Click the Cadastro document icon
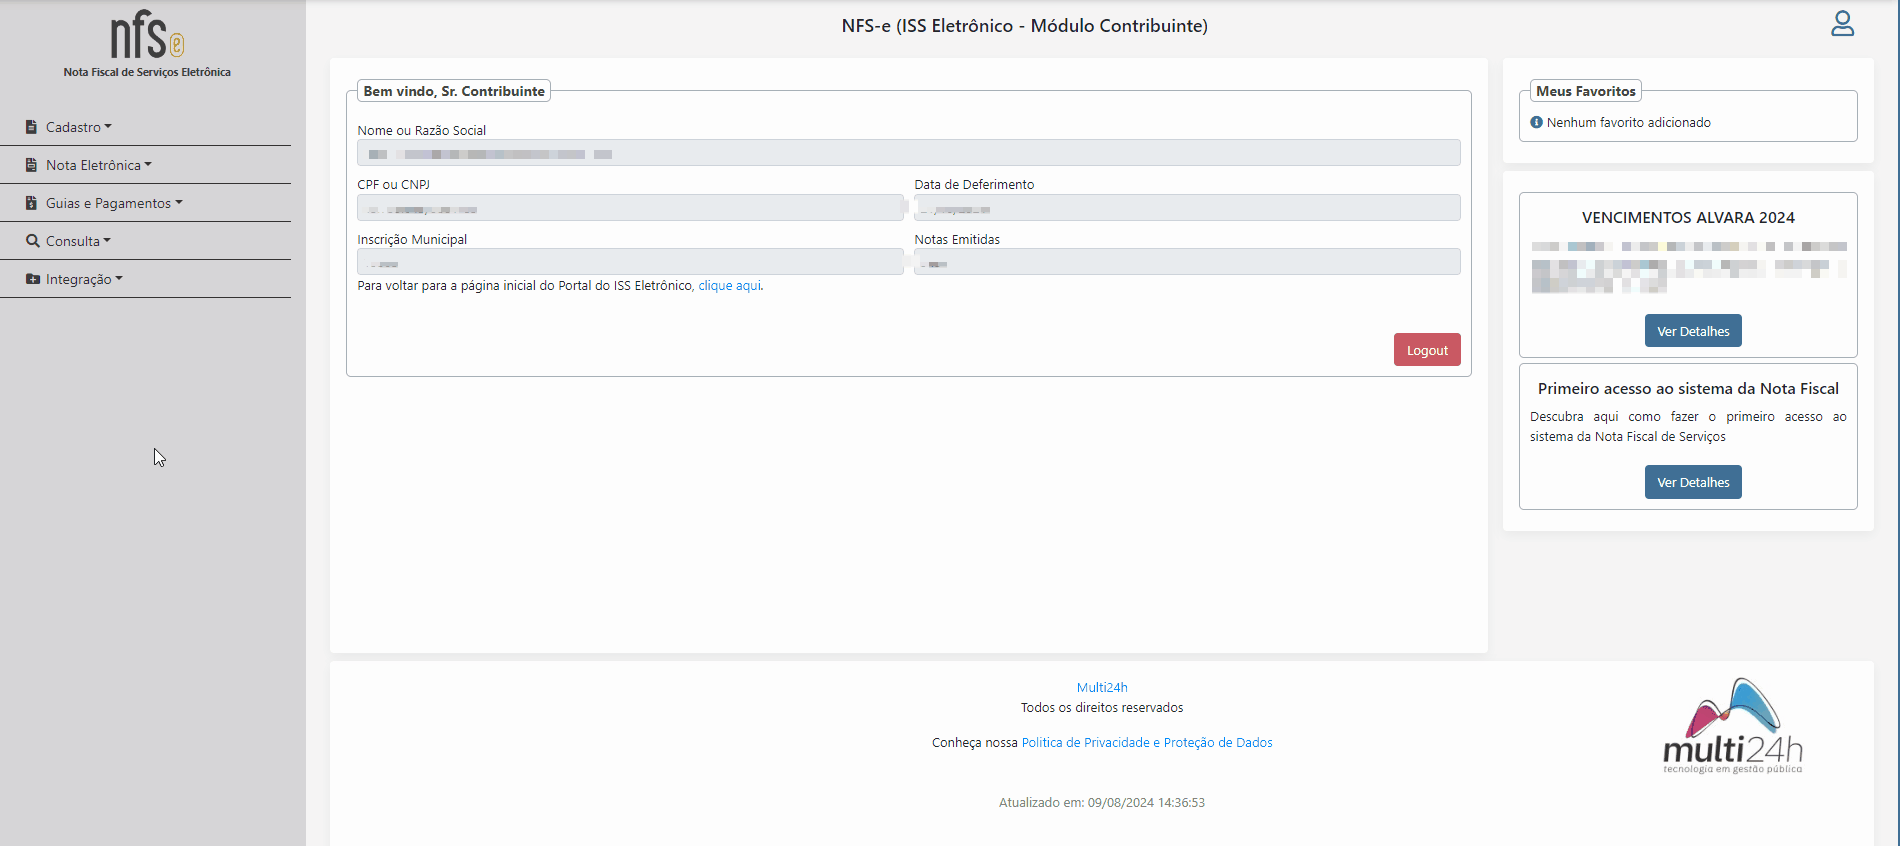The width and height of the screenshot is (1900, 846). 32,127
